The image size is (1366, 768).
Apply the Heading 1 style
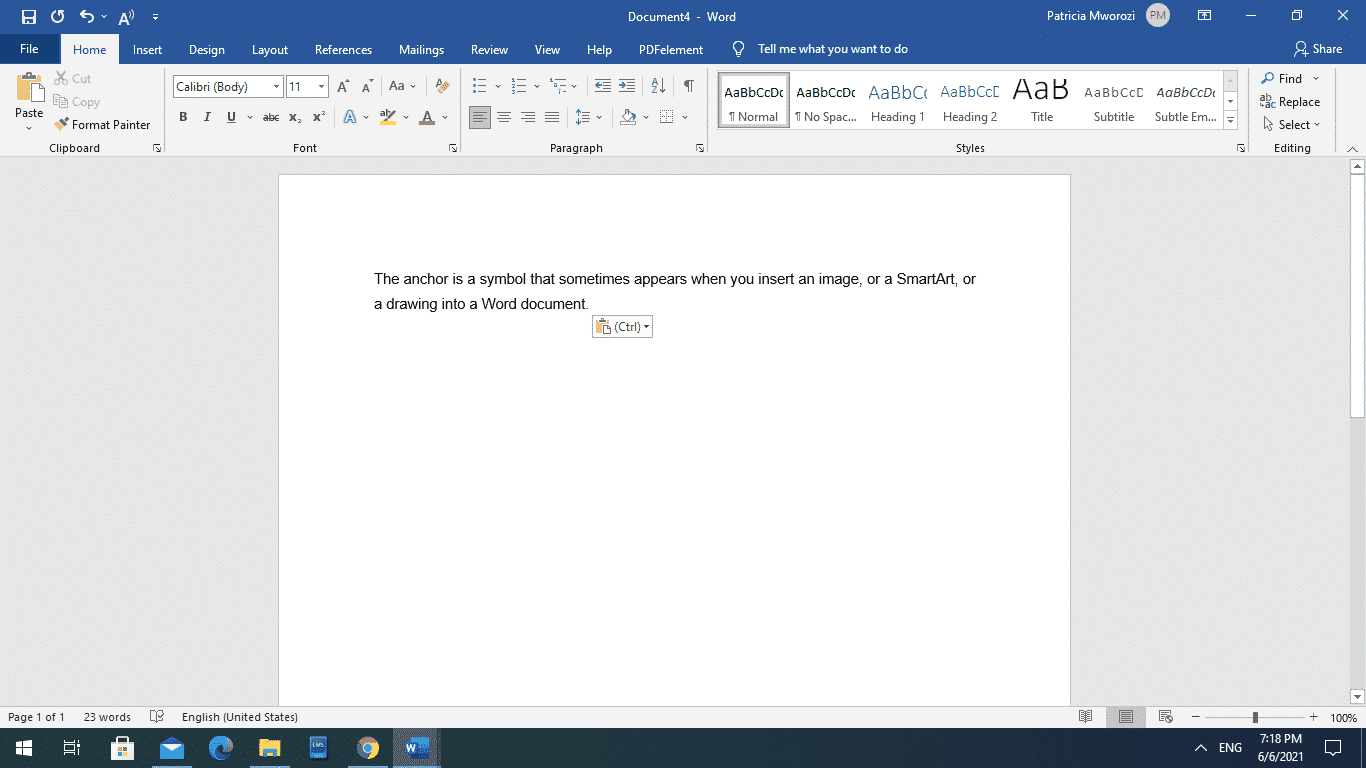pos(897,100)
